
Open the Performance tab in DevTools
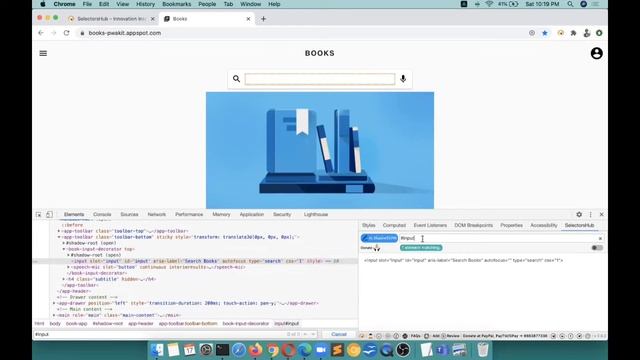point(189,214)
